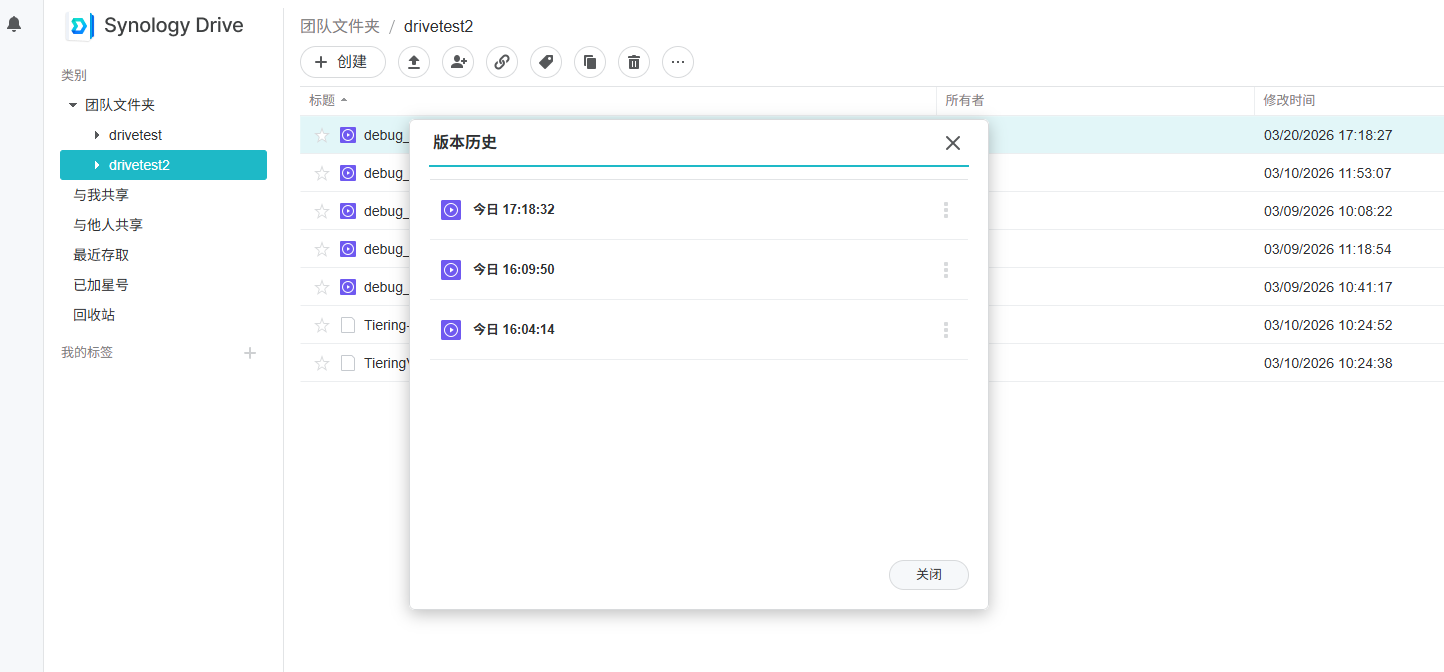The width and height of the screenshot is (1444, 672).
Task: Open the more actions ellipsis menu
Action: tap(678, 62)
